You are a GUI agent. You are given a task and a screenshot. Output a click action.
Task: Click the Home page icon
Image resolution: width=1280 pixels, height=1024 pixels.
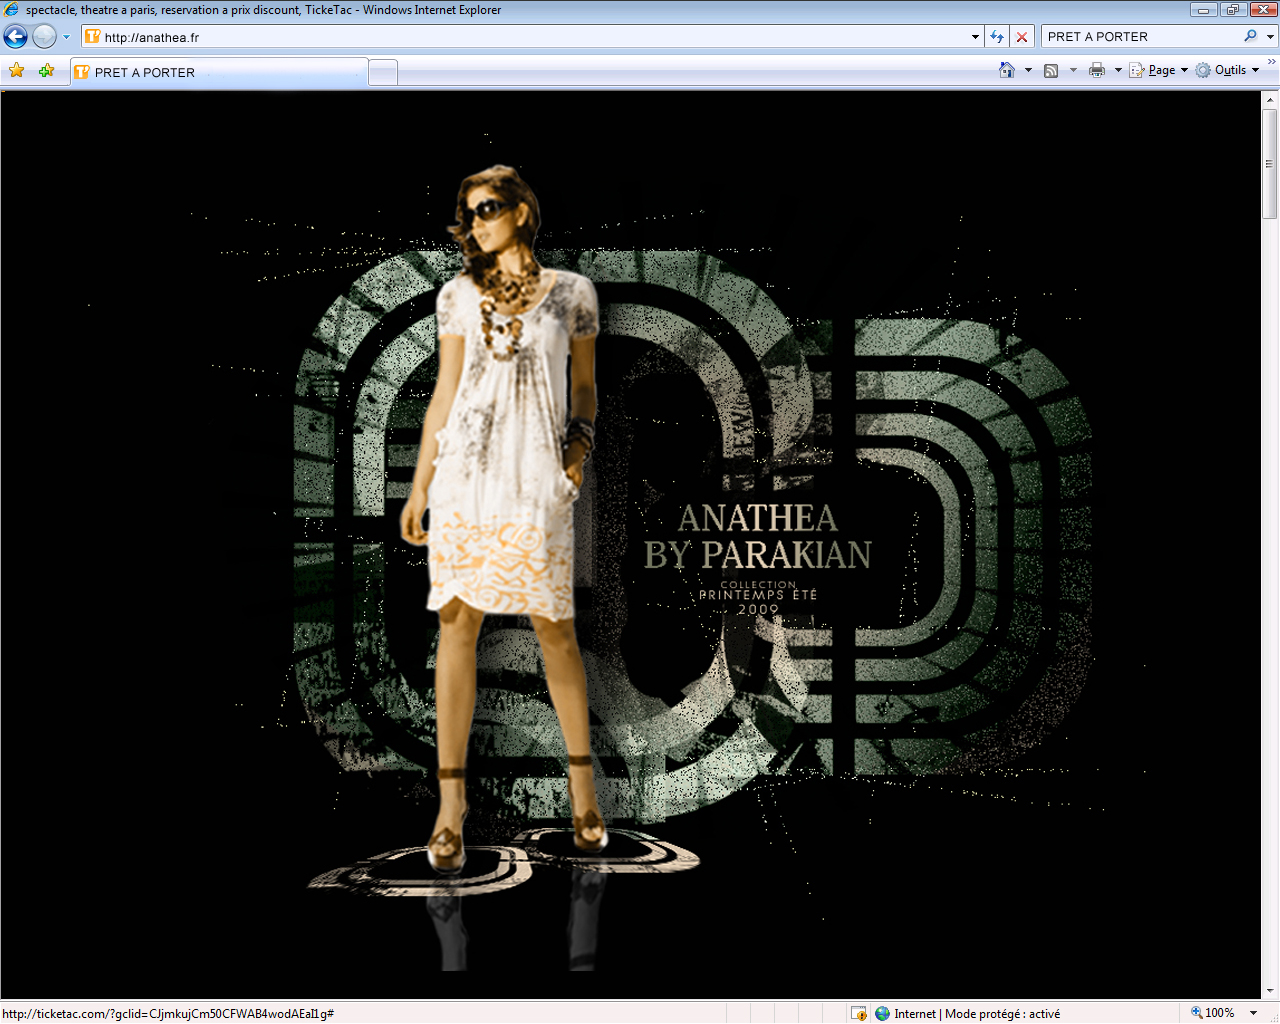pos(1007,70)
